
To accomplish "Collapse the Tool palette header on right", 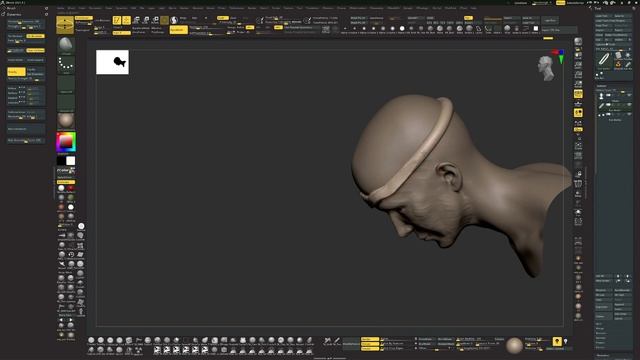I will [x=598, y=8].
